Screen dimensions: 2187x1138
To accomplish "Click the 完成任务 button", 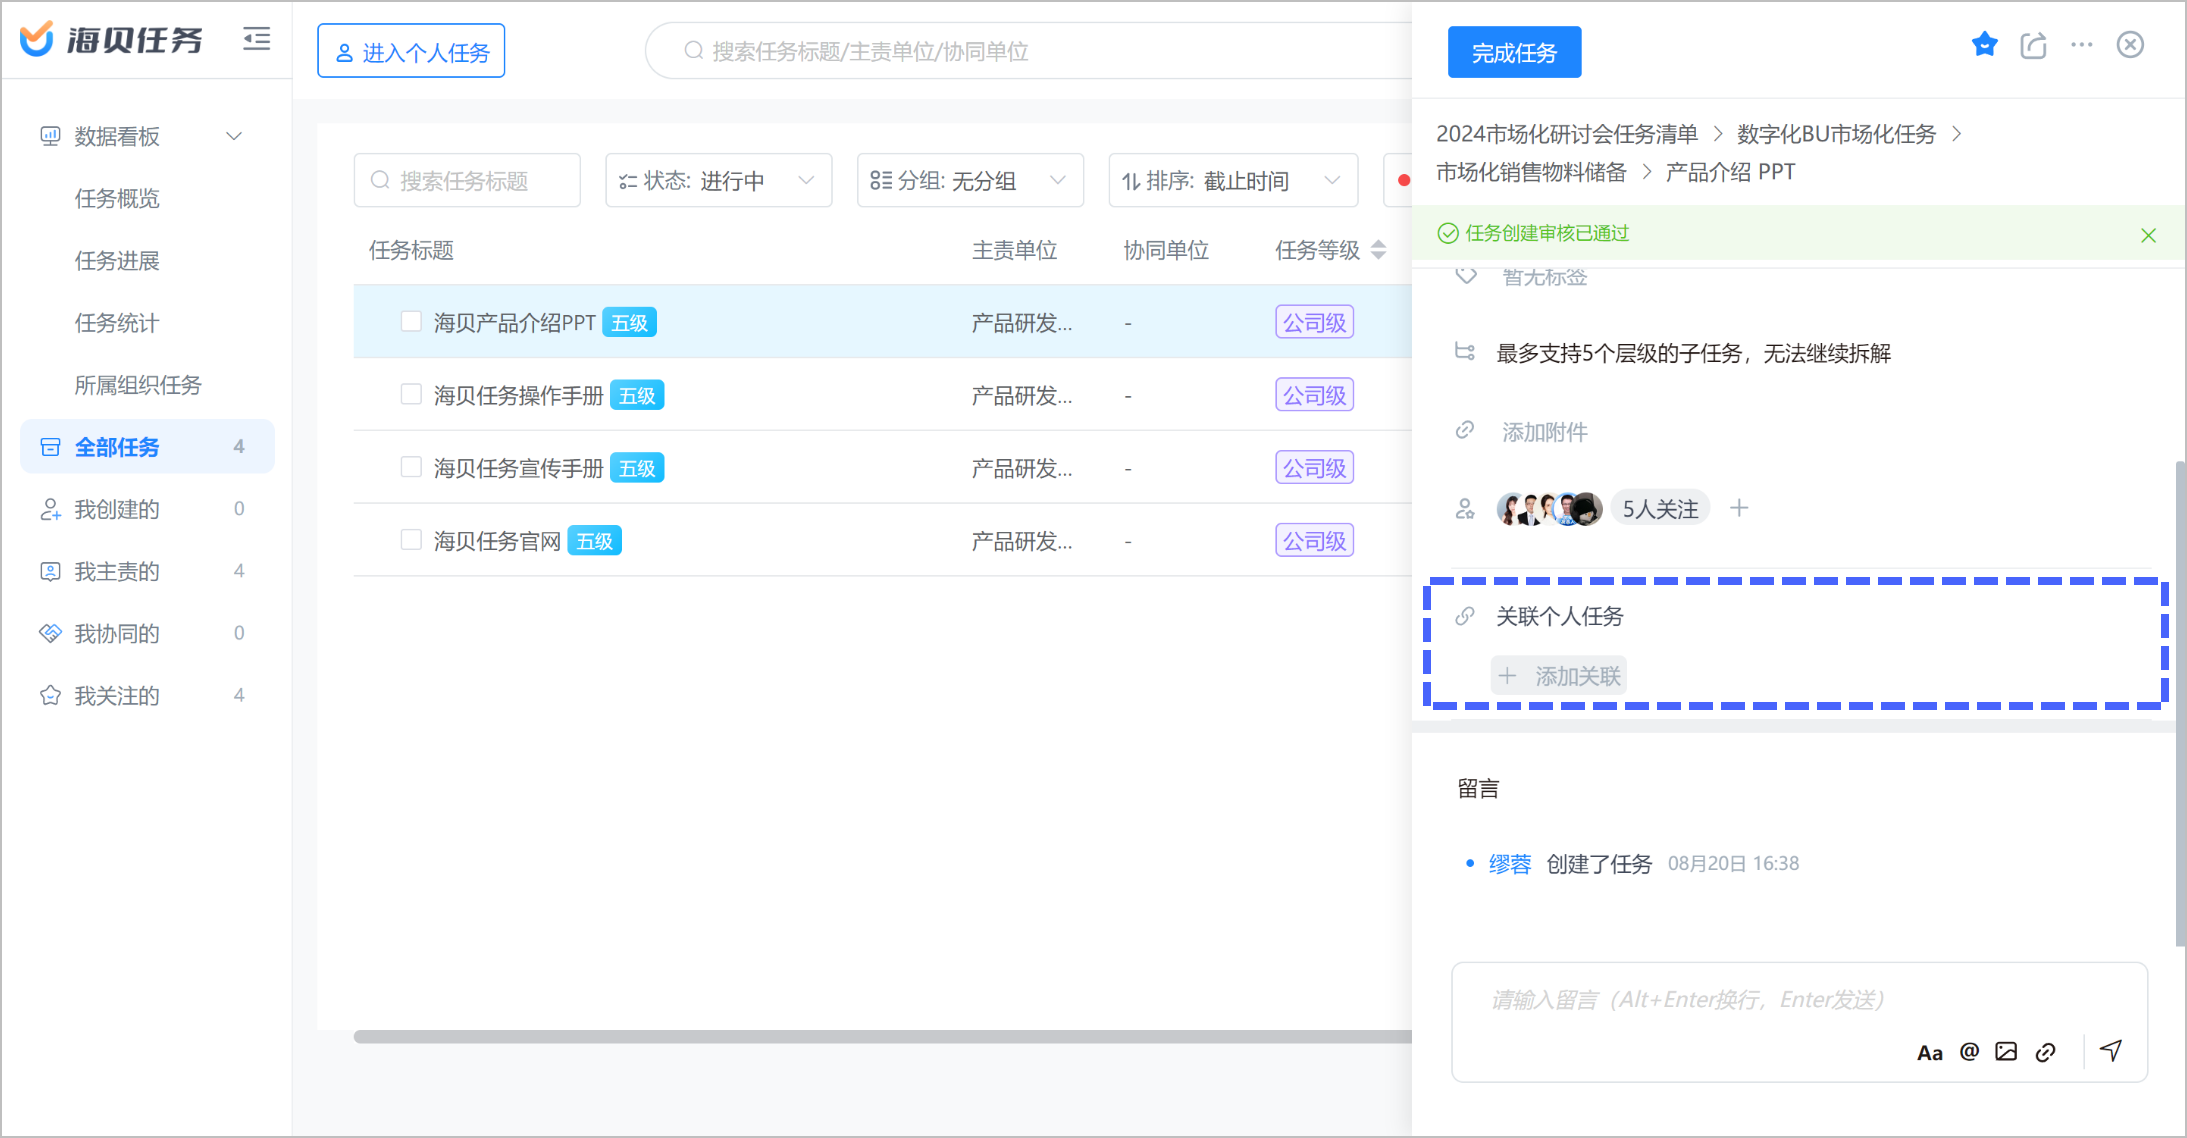I will pos(1514,52).
